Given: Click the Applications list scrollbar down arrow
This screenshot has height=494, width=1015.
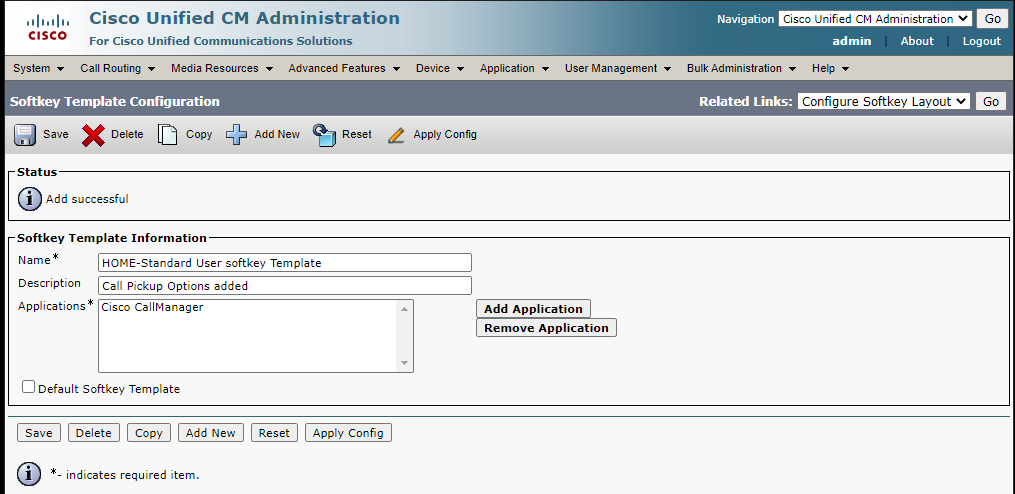Looking at the screenshot, I should [405, 363].
